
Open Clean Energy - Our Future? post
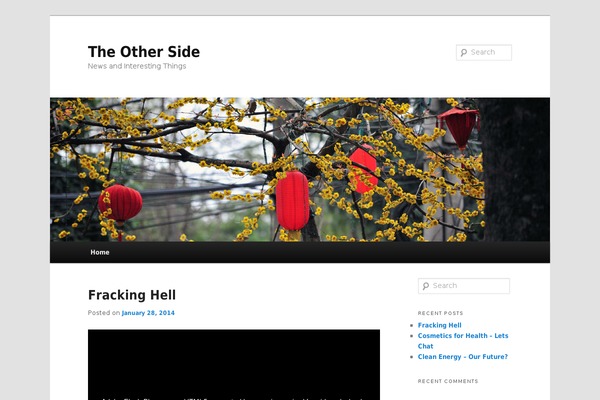click(x=463, y=356)
